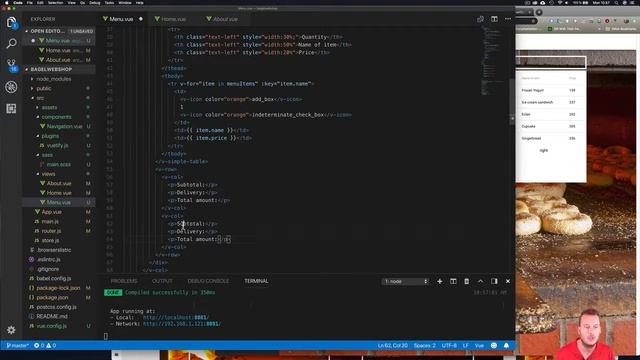This screenshot has width=640, height=360.
Task: Change language mode via Vue
Action: tap(479, 346)
